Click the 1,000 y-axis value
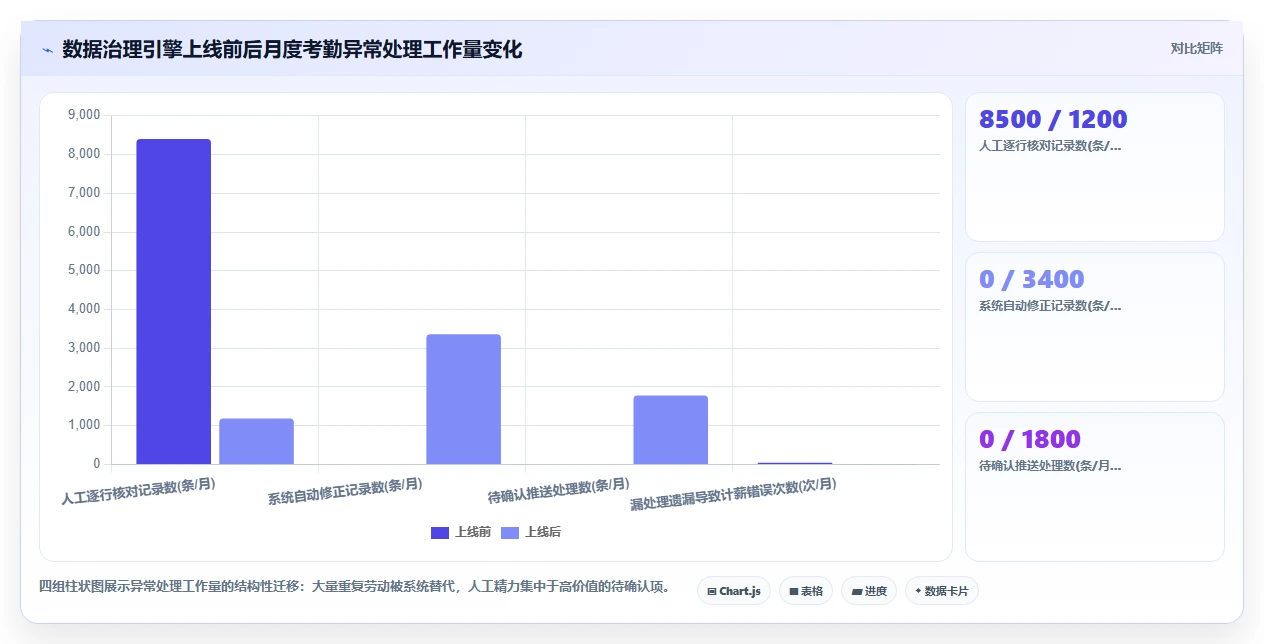The width and height of the screenshot is (1264, 644). 84,425
